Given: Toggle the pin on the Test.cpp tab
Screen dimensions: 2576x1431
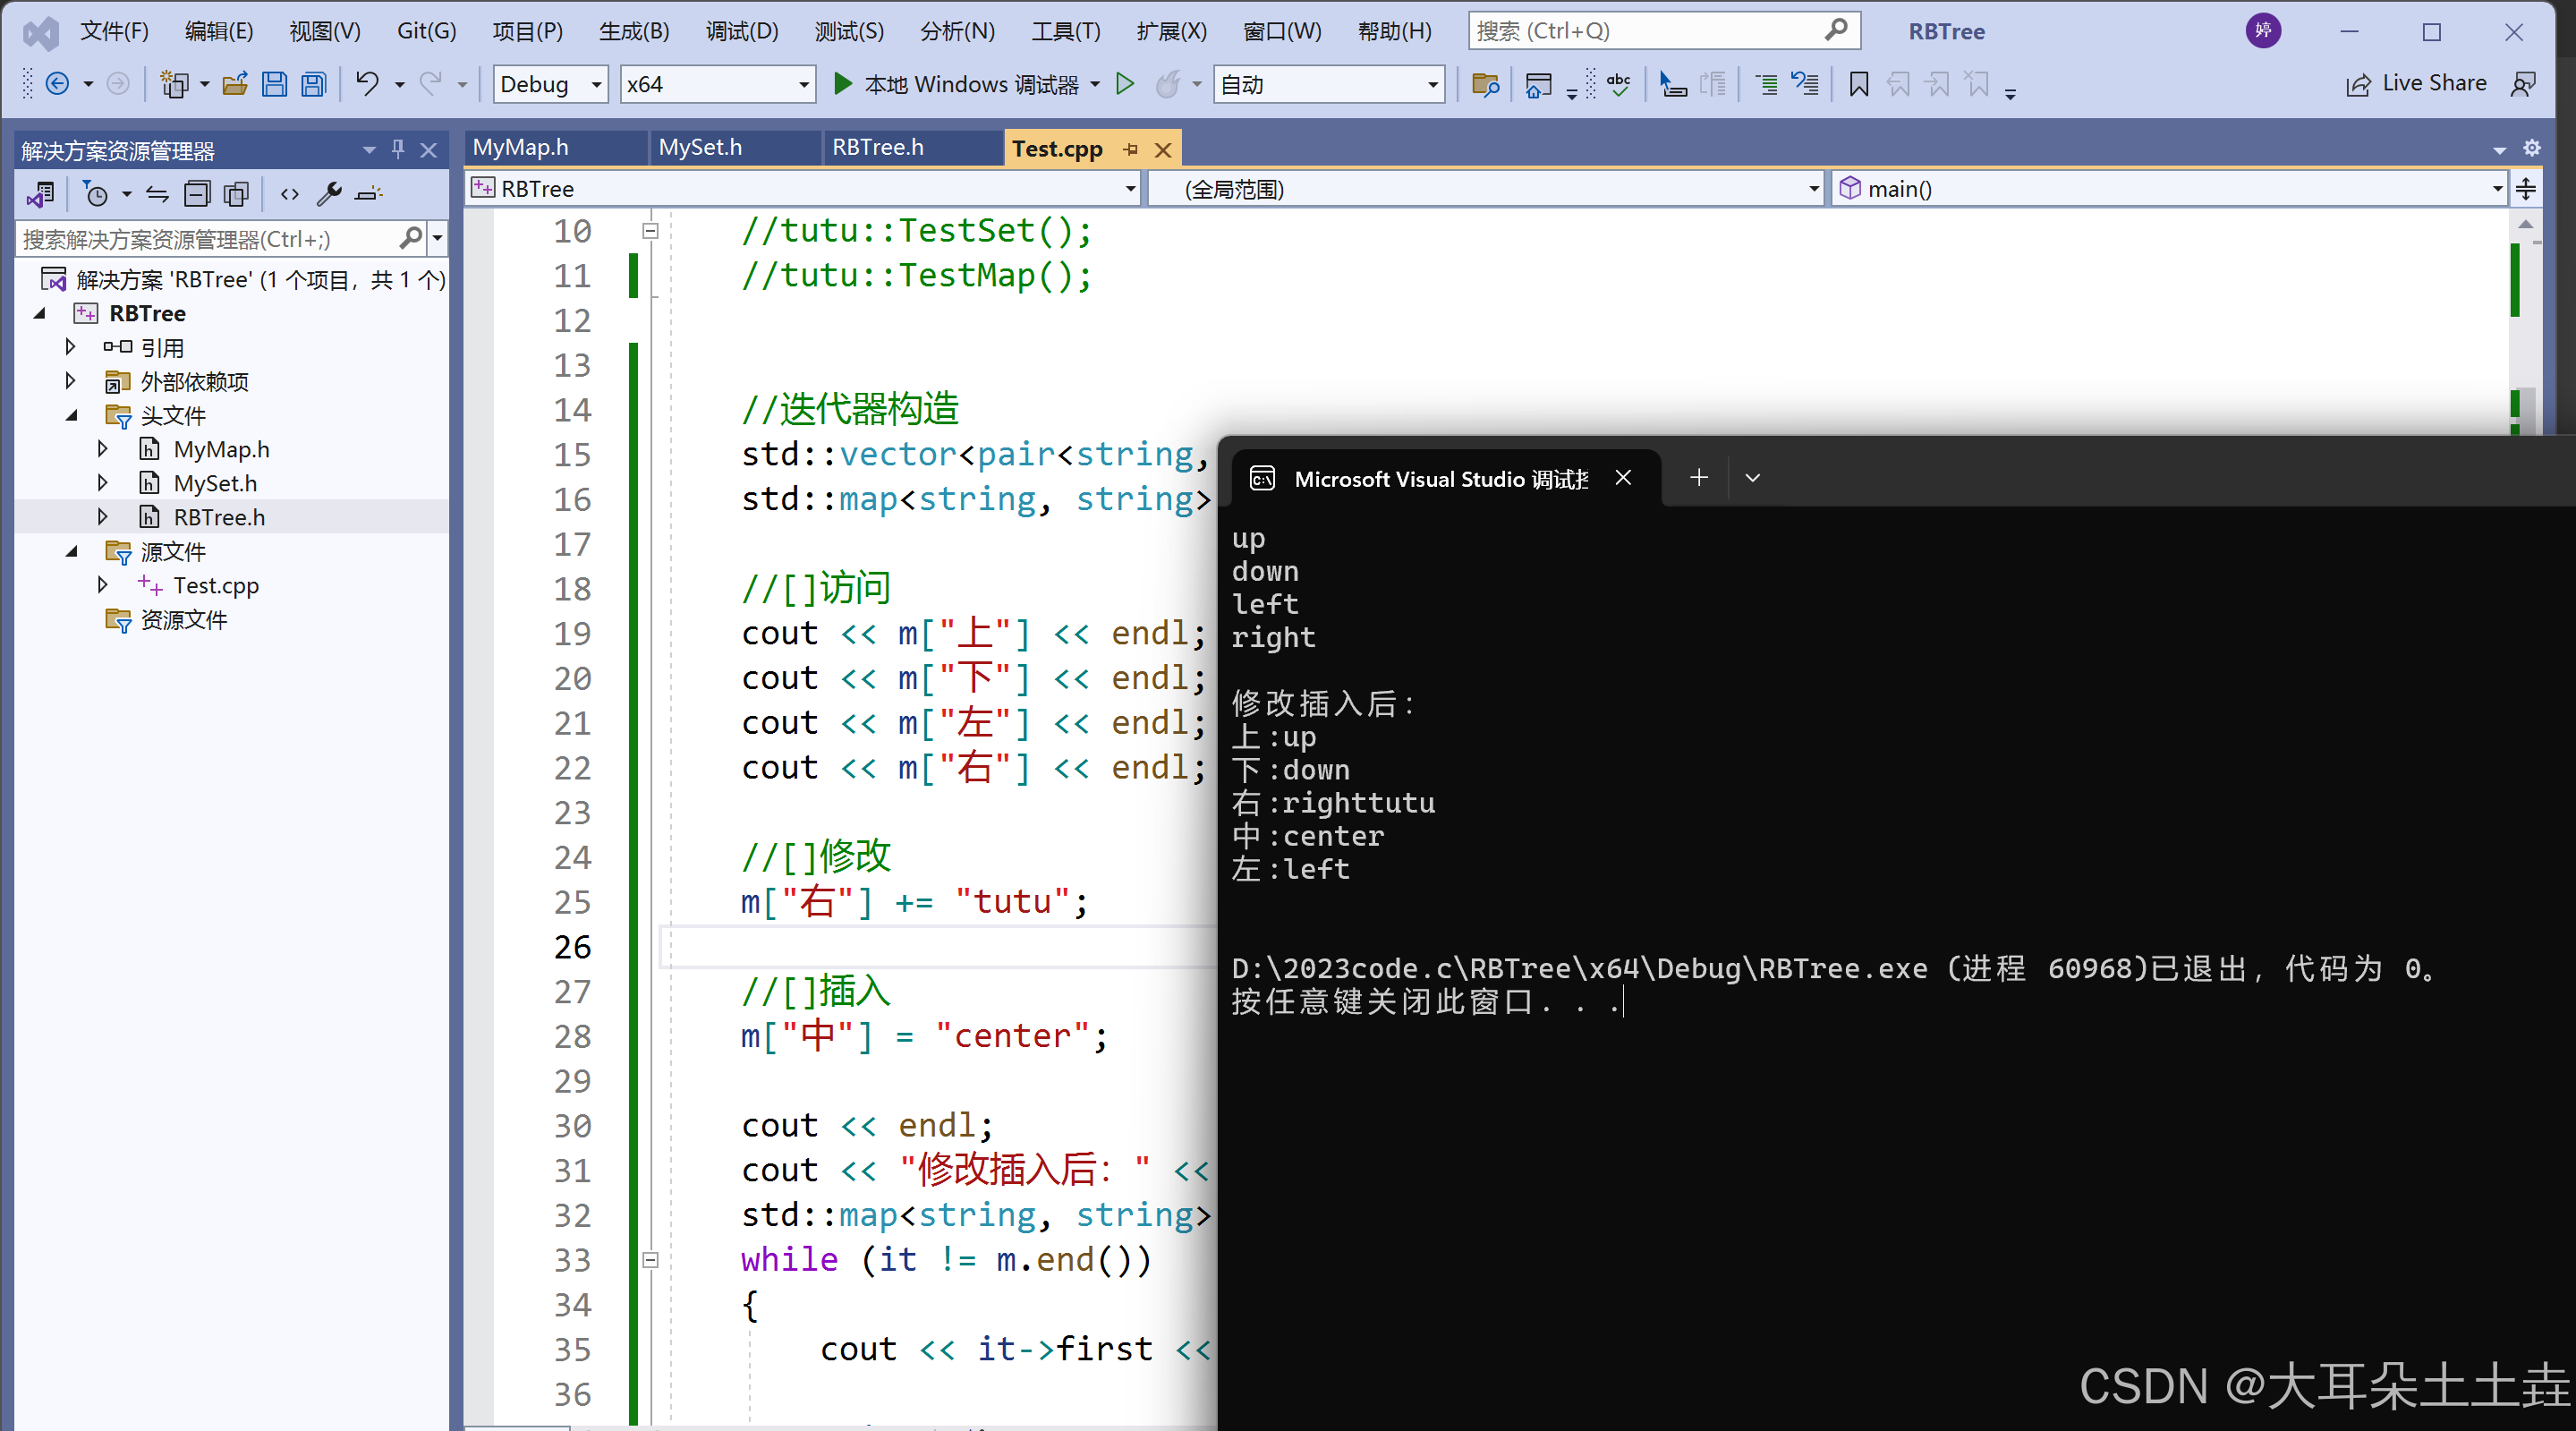Looking at the screenshot, I should click(1130, 149).
